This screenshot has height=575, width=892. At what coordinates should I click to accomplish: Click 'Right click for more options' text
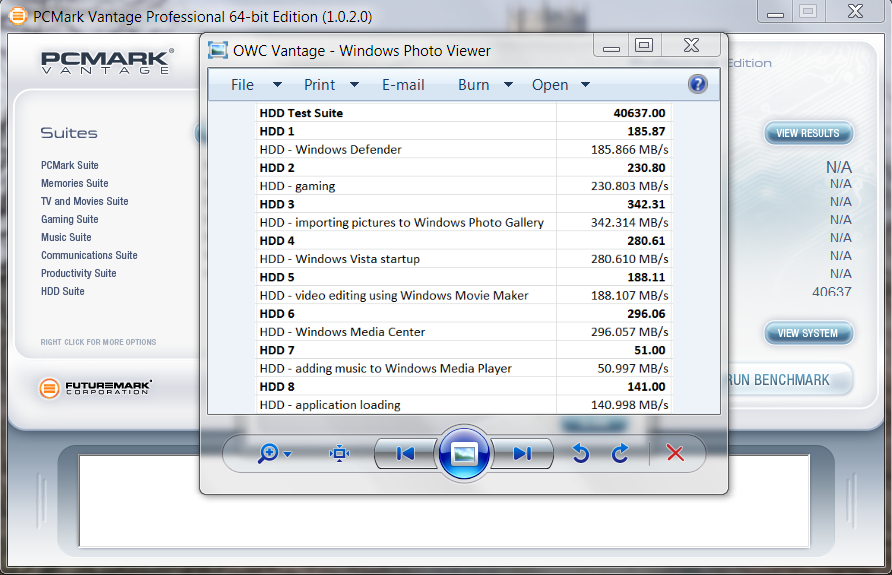click(x=98, y=342)
